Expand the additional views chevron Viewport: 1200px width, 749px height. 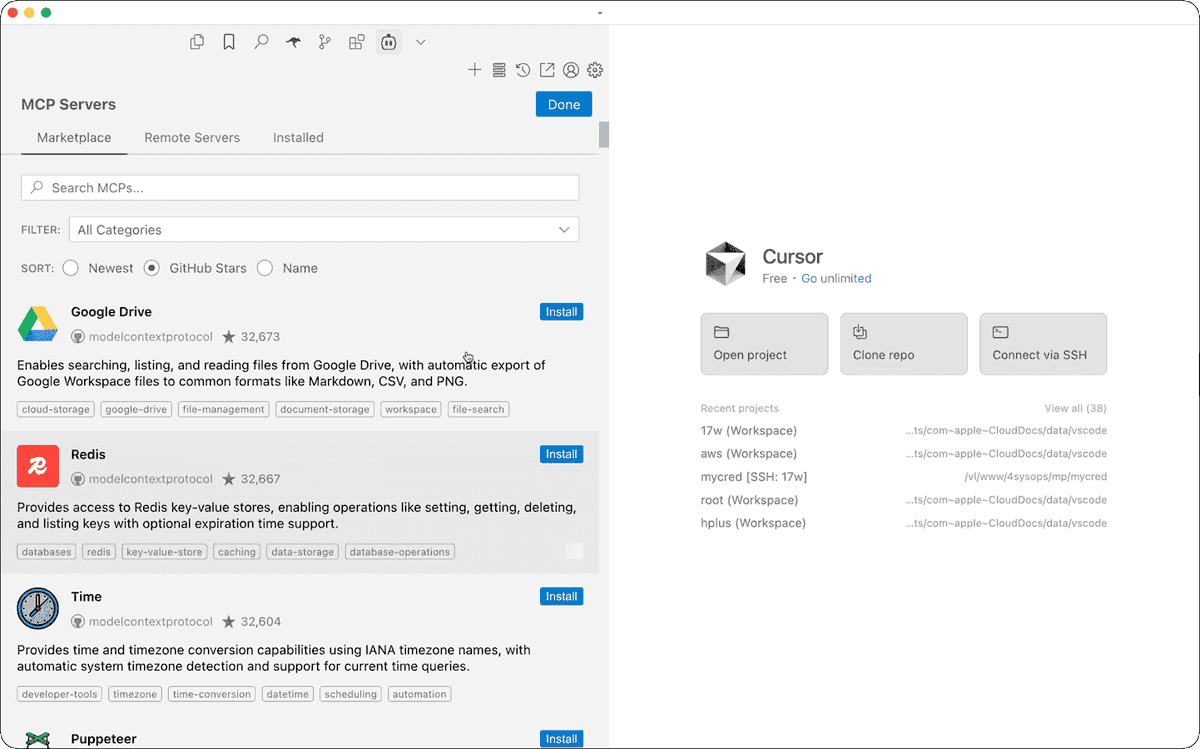click(x=421, y=42)
